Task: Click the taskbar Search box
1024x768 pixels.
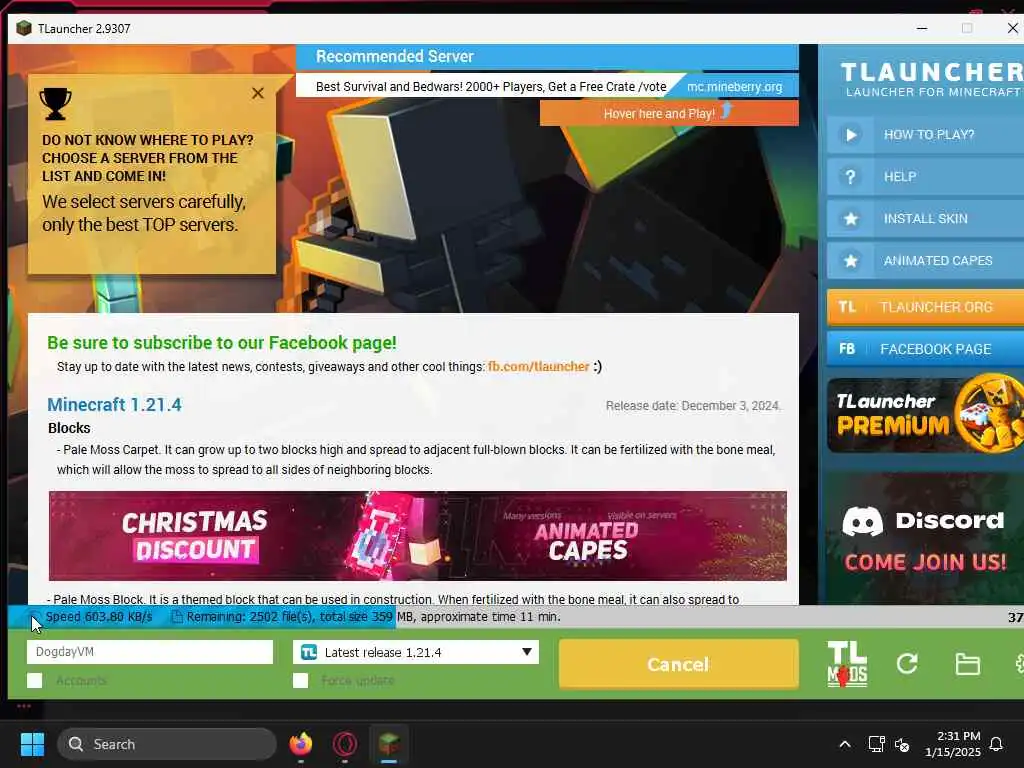Action: 167,744
